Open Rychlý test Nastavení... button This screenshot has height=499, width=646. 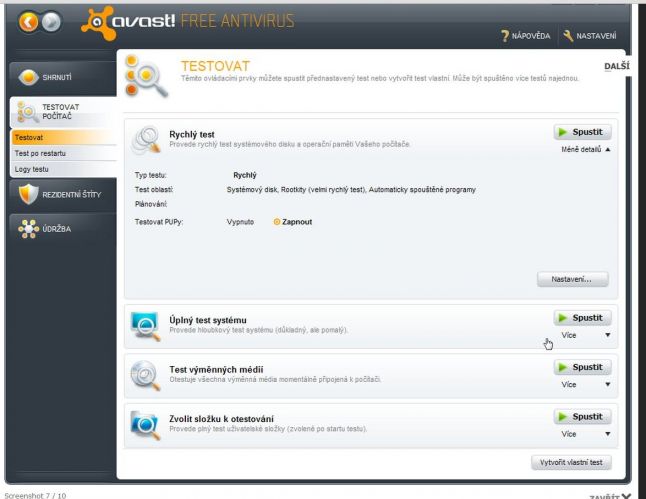[572, 279]
